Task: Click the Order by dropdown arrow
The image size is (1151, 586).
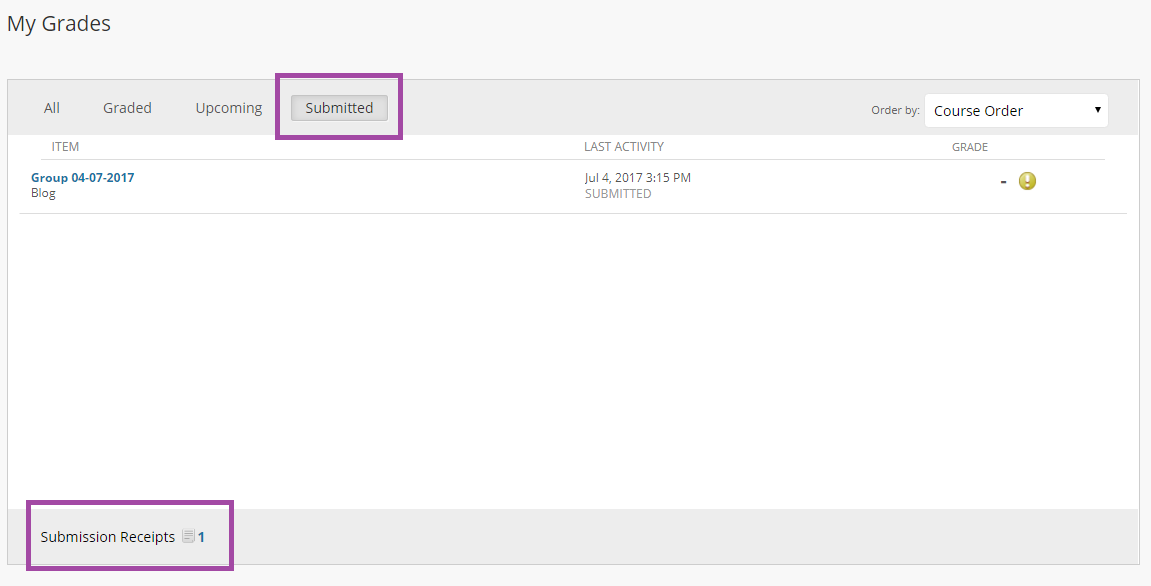Action: click(1097, 110)
